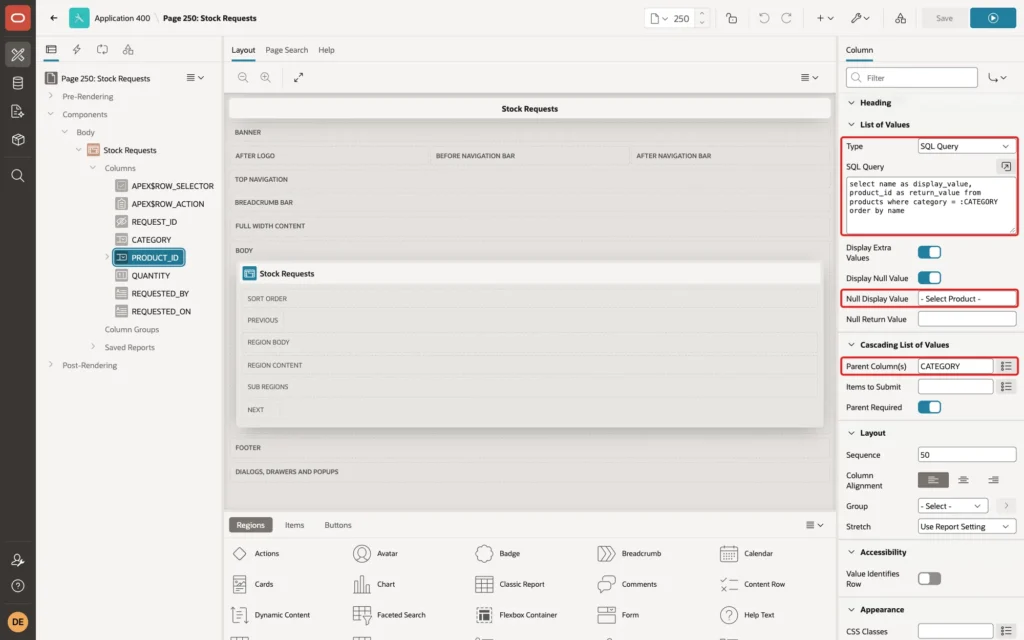The image size is (1024, 640).
Task: Set column alignment to end
Action: pyautogui.click(x=993, y=480)
